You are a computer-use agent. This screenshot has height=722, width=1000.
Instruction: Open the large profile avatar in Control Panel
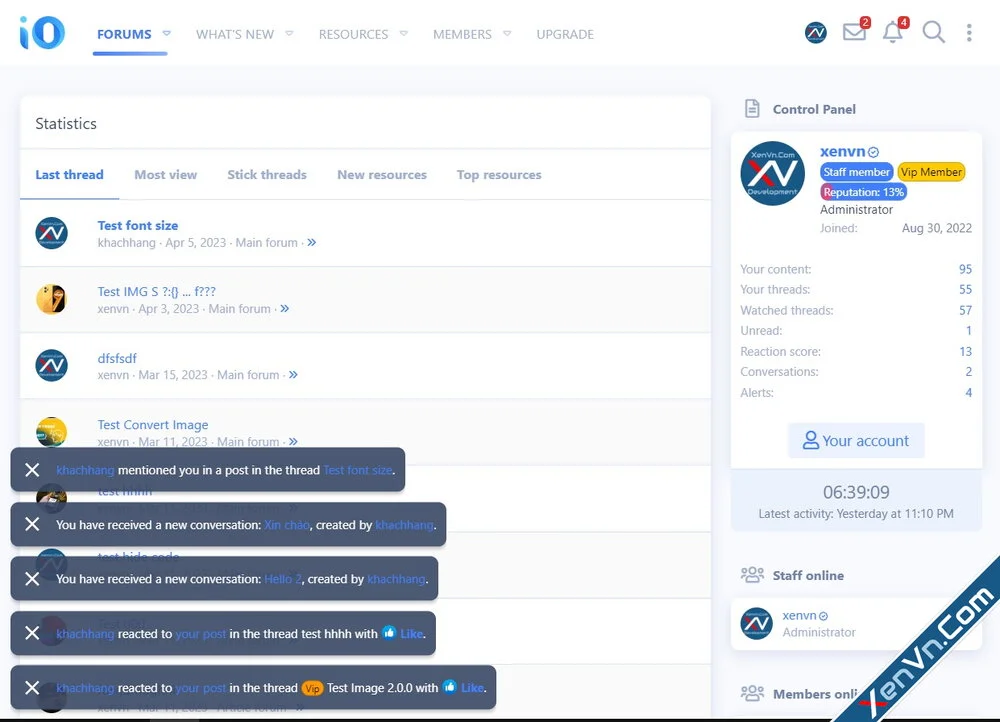[772, 173]
